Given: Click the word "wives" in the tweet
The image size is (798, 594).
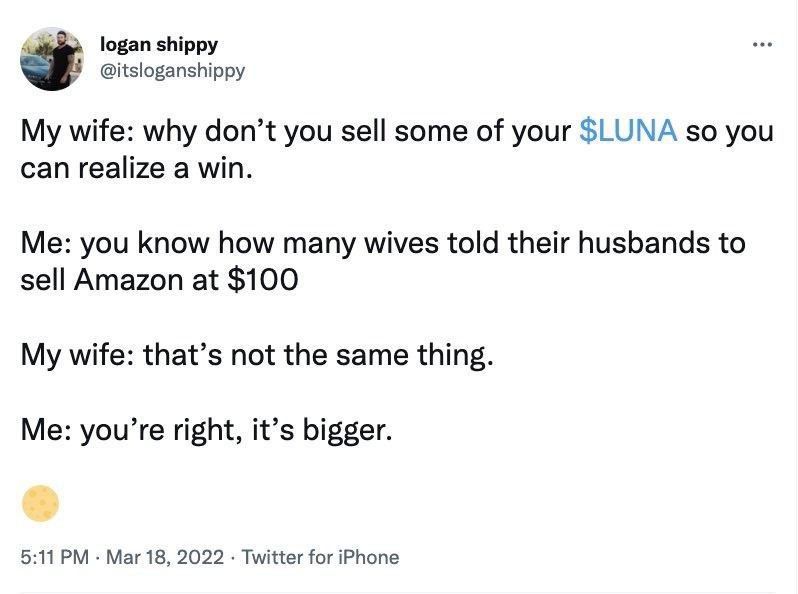Looking at the screenshot, I should coord(398,244).
